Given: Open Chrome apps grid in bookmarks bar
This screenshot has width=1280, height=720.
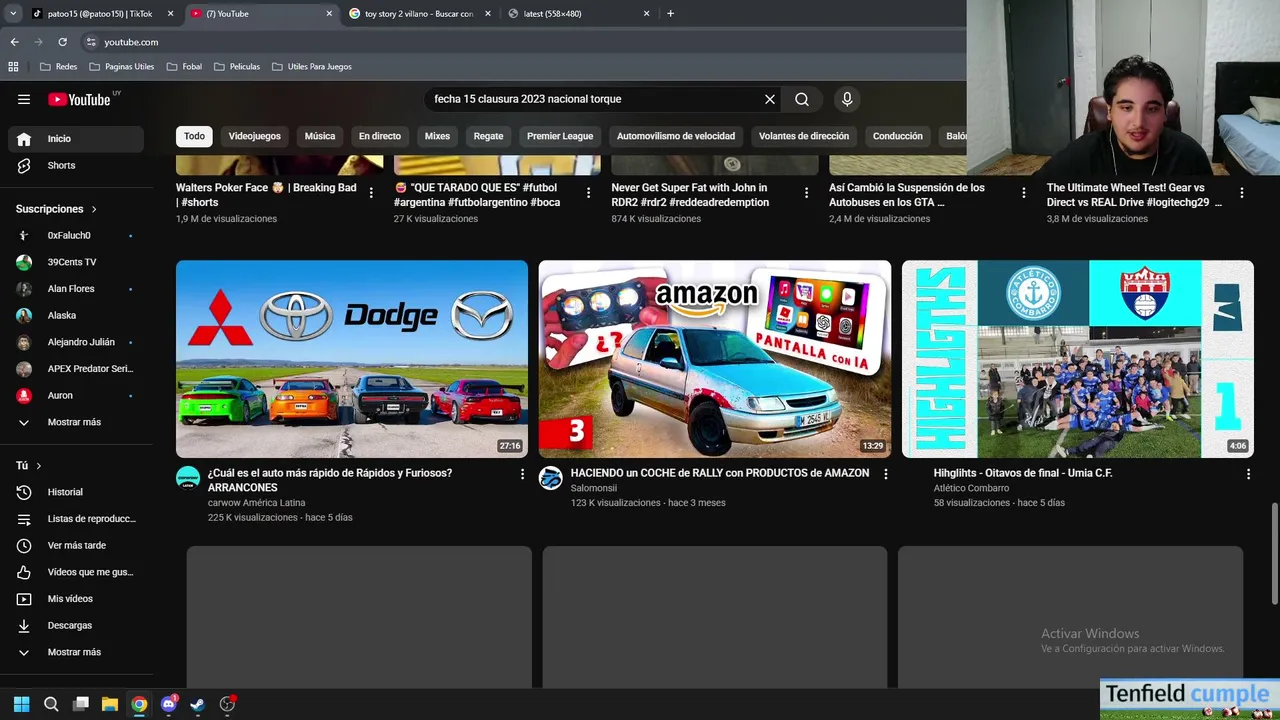Looking at the screenshot, I should [x=13, y=67].
